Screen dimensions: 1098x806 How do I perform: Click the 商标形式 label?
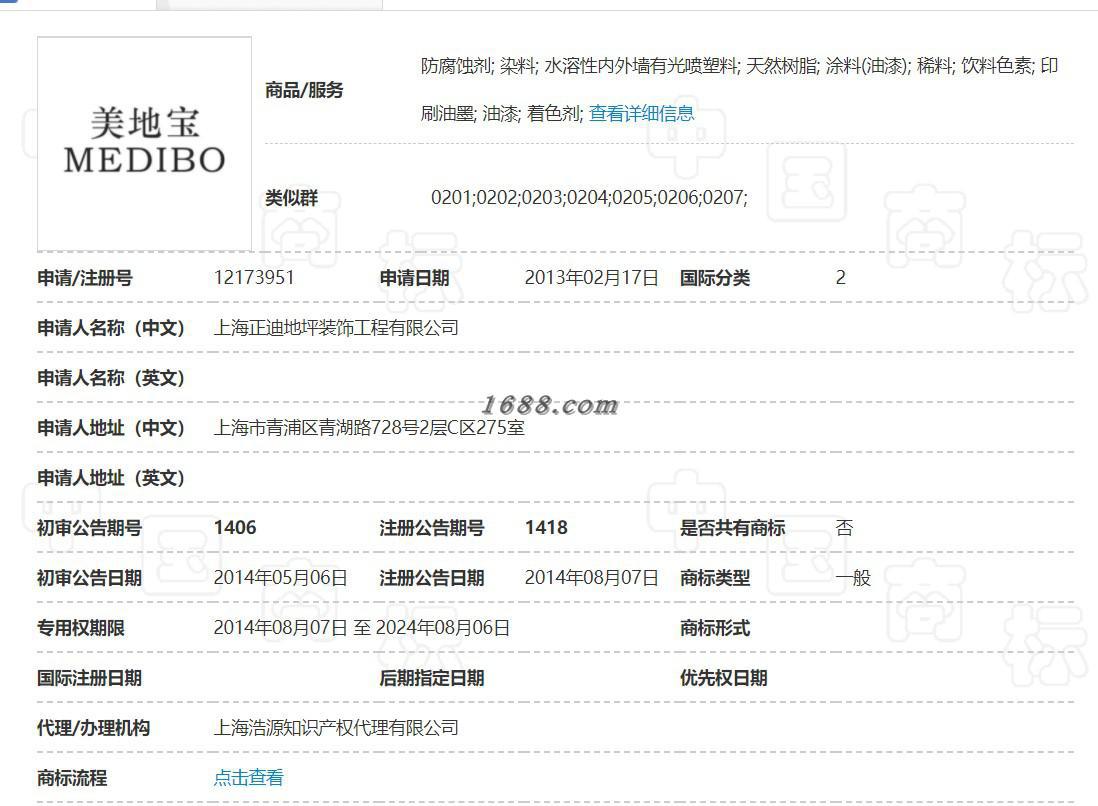click(x=715, y=627)
